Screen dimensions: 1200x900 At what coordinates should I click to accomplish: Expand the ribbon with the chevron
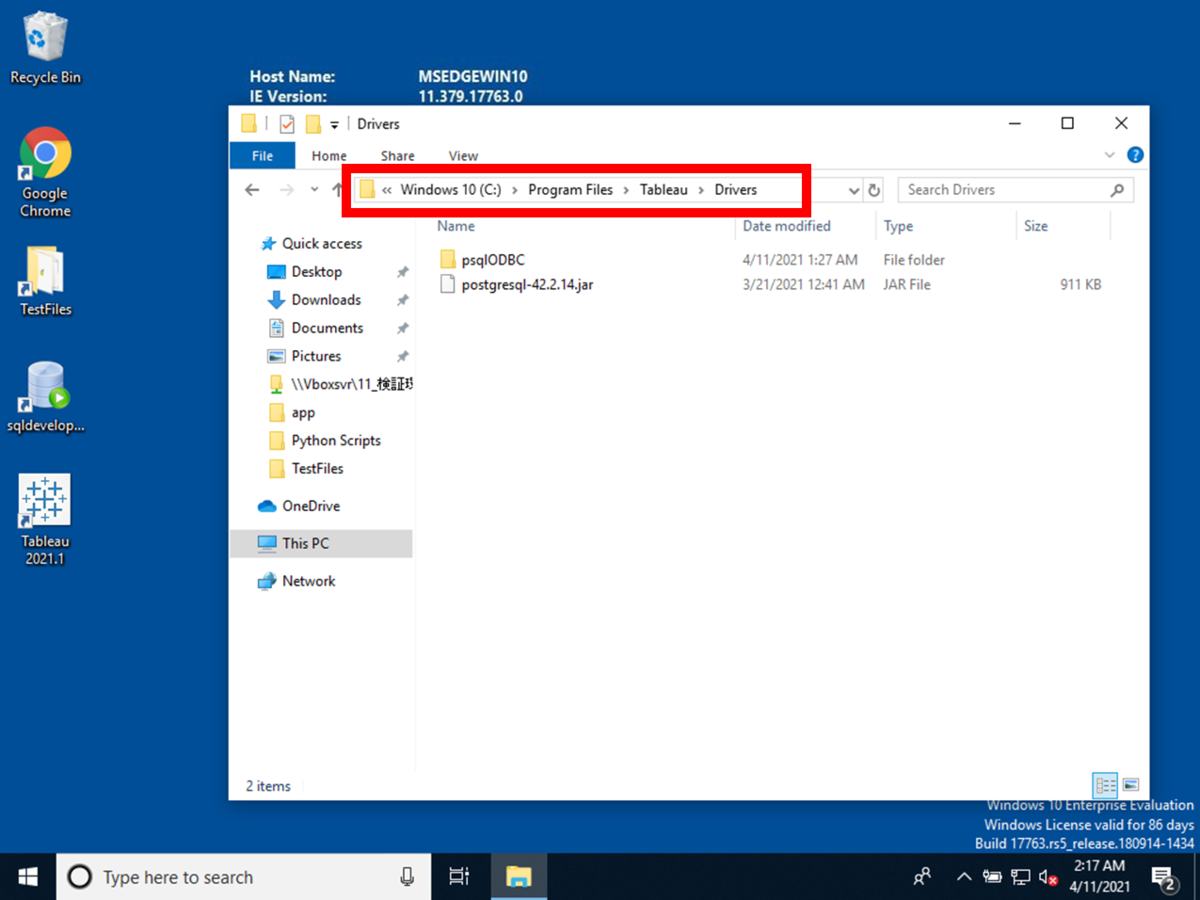tap(1109, 155)
